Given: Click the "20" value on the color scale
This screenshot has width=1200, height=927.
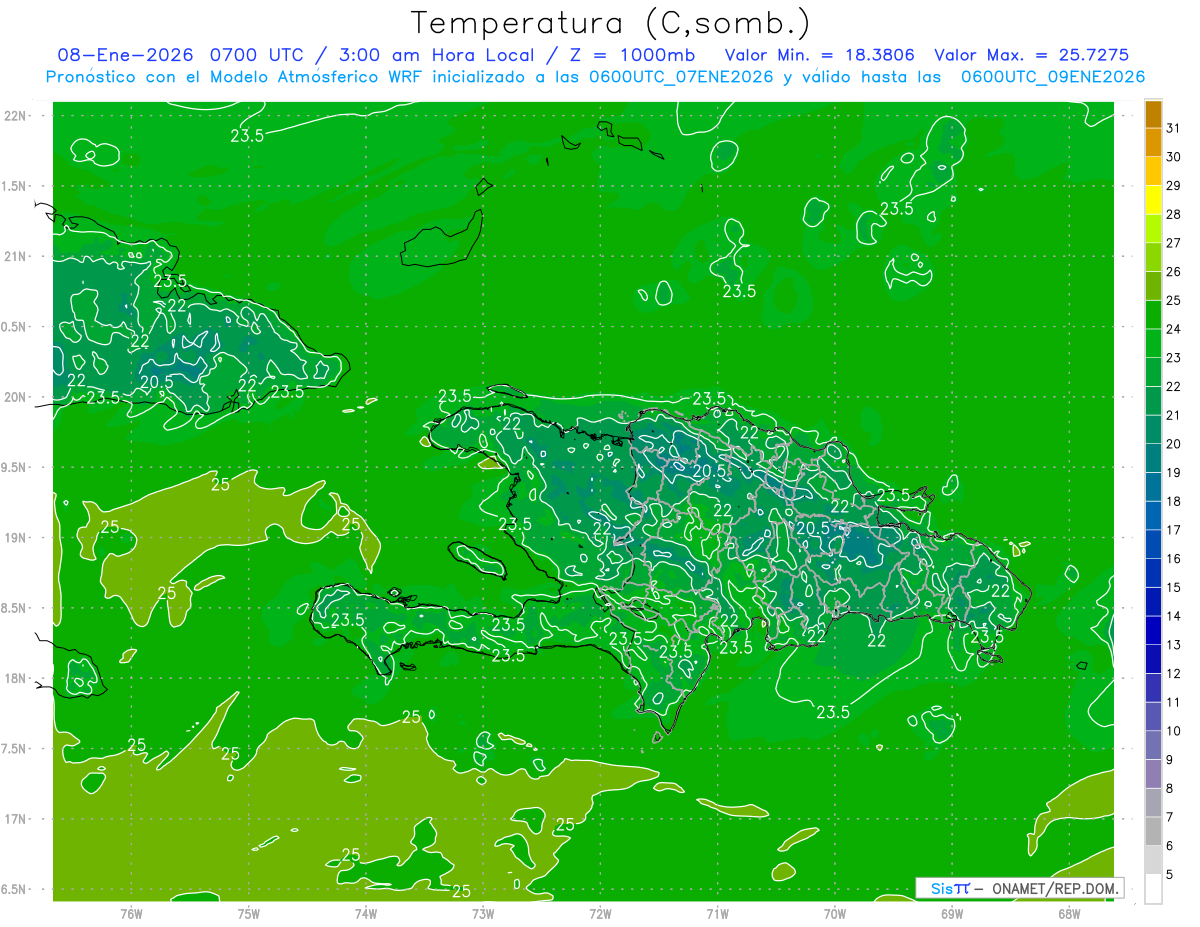Looking at the screenshot, I should click(1175, 444).
